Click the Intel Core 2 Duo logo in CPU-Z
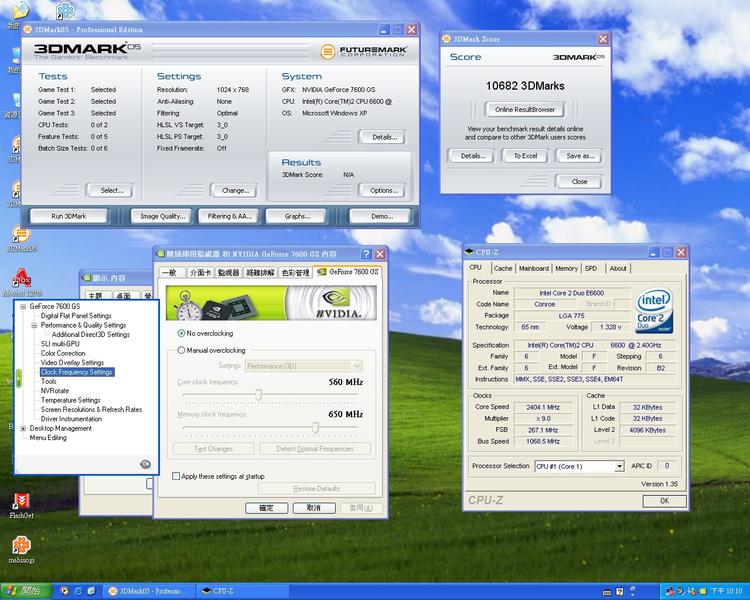Image resolution: width=750 pixels, height=600 pixels. (654, 311)
